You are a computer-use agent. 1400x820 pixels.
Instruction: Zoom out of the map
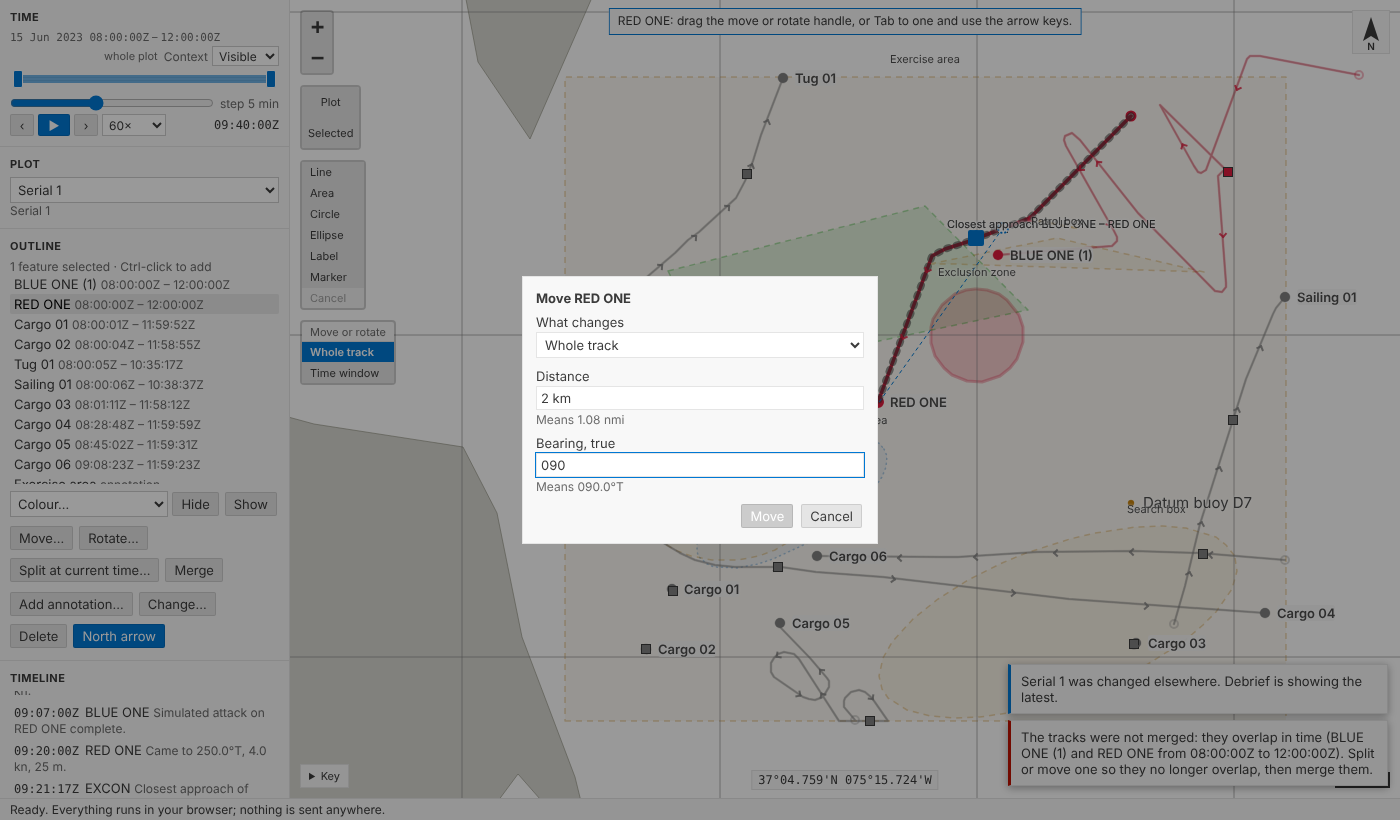point(317,58)
